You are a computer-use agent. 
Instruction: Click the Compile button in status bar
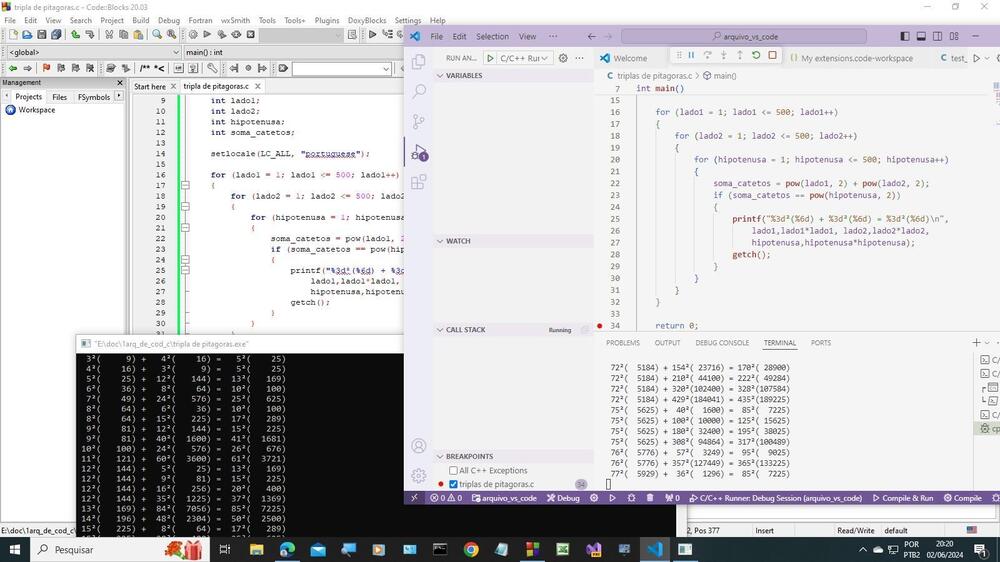(962, 498)
